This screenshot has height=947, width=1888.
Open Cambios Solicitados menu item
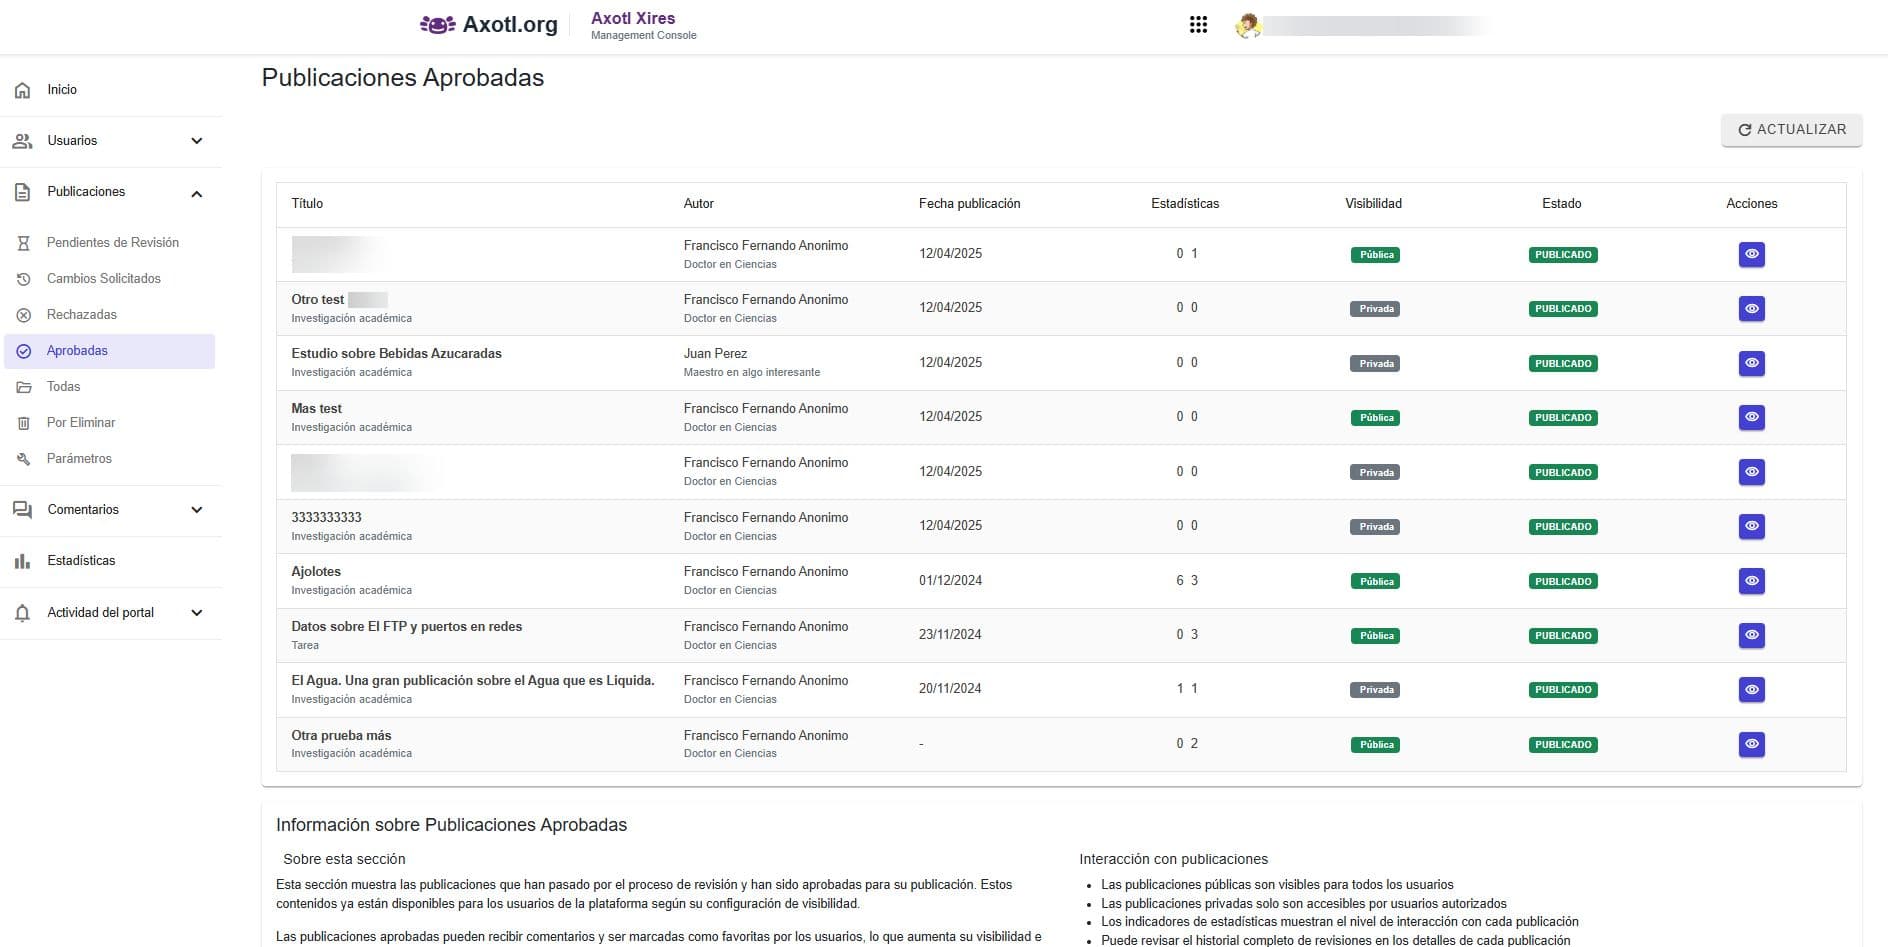click(x=103, y=279)
